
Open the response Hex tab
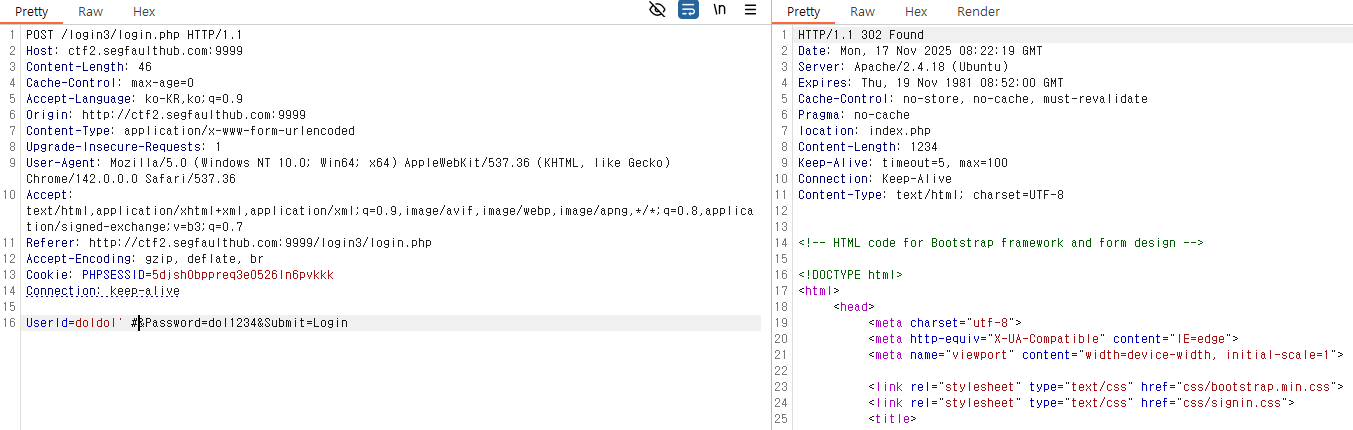[916, 12]
